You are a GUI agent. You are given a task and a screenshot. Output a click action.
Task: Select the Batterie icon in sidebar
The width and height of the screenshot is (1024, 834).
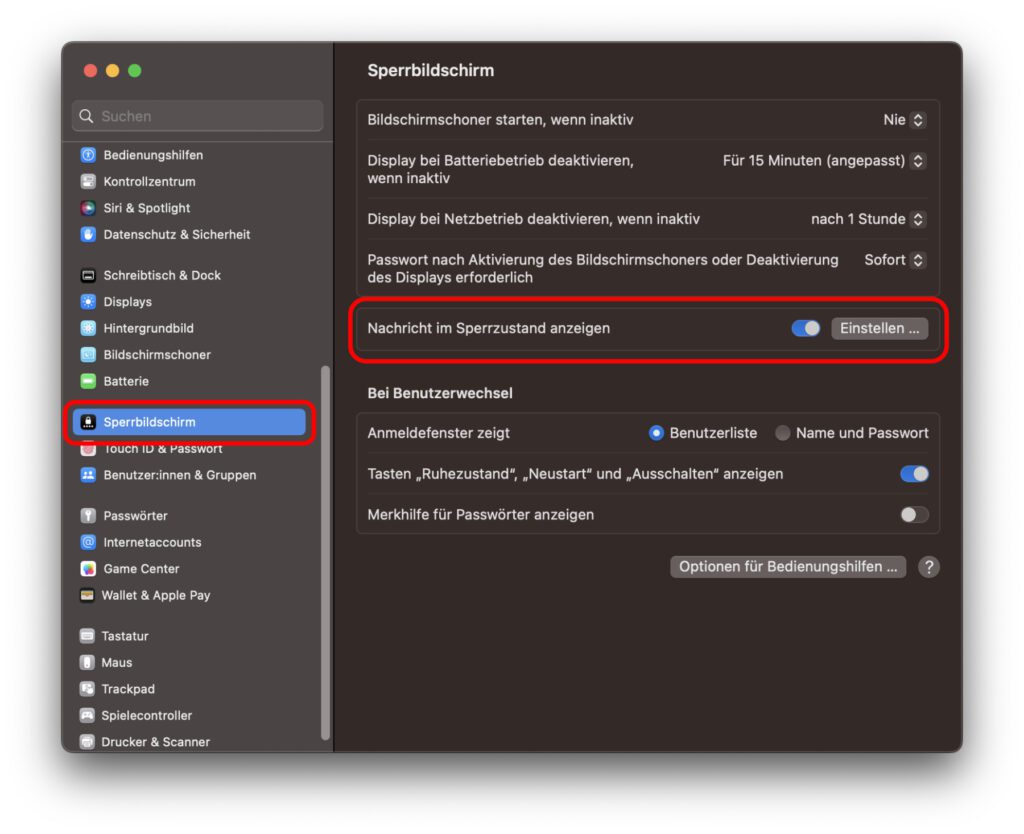[x=88, y=381]
